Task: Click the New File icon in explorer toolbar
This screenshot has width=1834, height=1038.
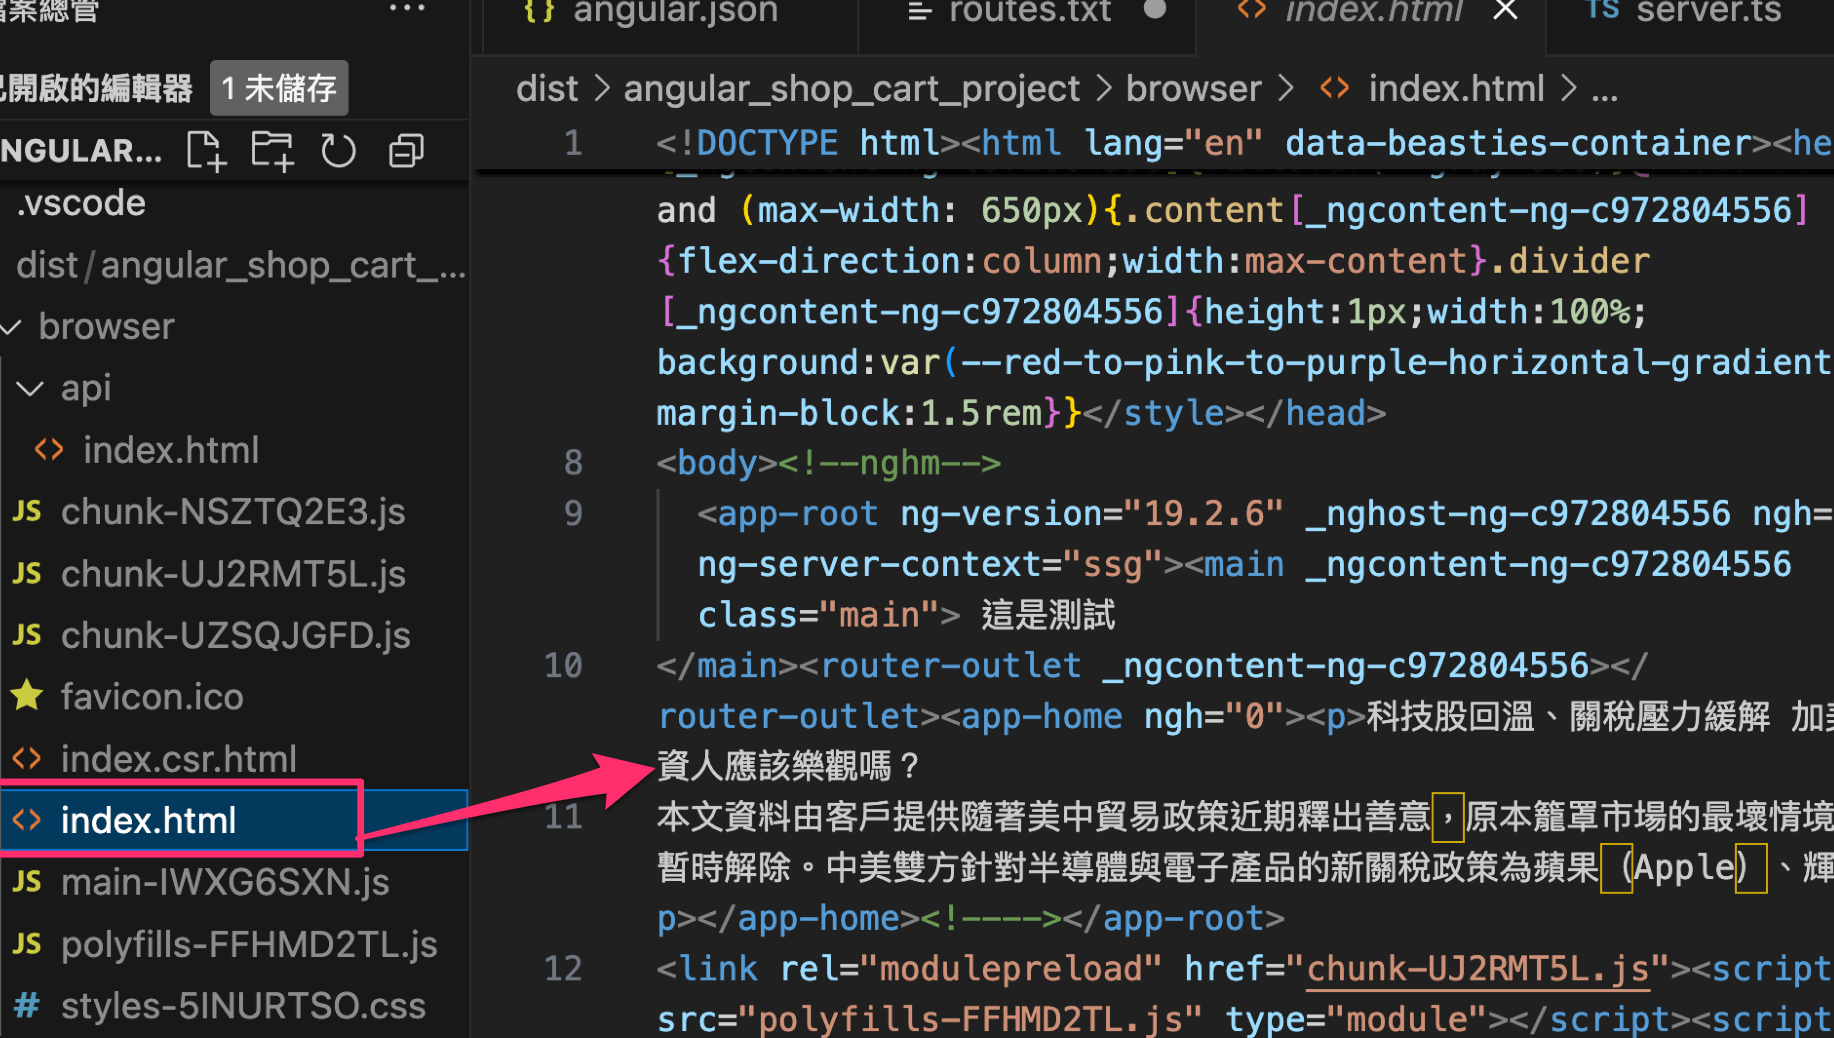Action: (x=206, y=151)
